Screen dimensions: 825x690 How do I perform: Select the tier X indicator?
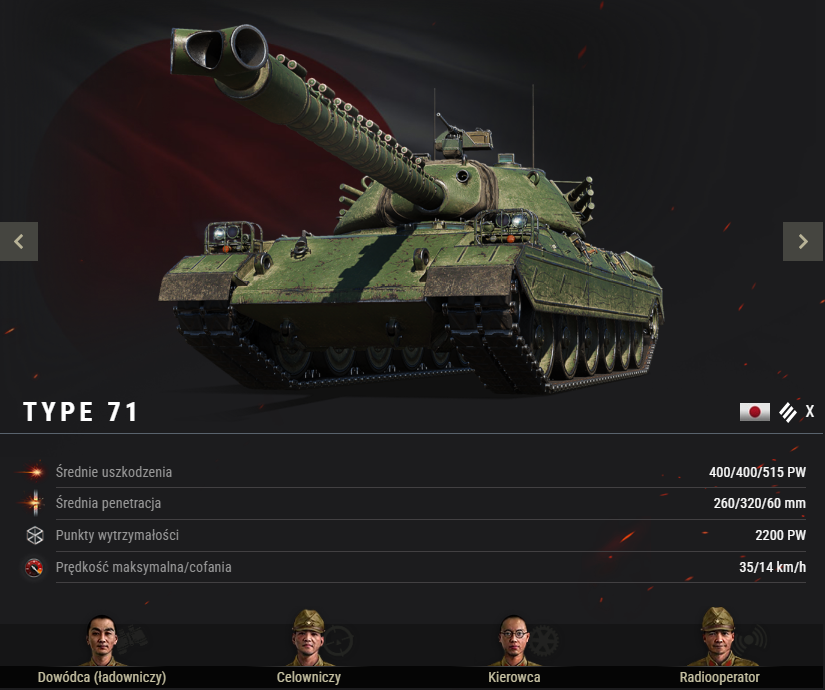(x=810, y=411)
